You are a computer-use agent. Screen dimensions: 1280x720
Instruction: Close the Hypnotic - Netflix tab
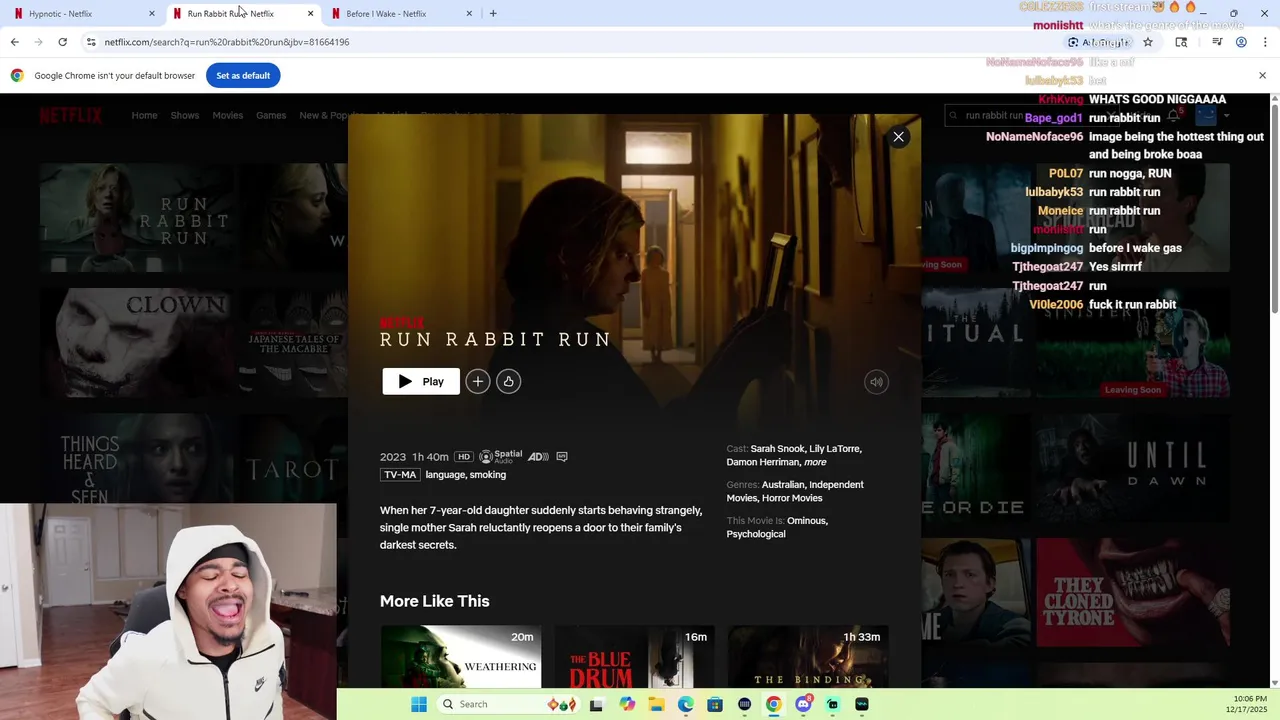pyautogui.click(x=152, y=14)
